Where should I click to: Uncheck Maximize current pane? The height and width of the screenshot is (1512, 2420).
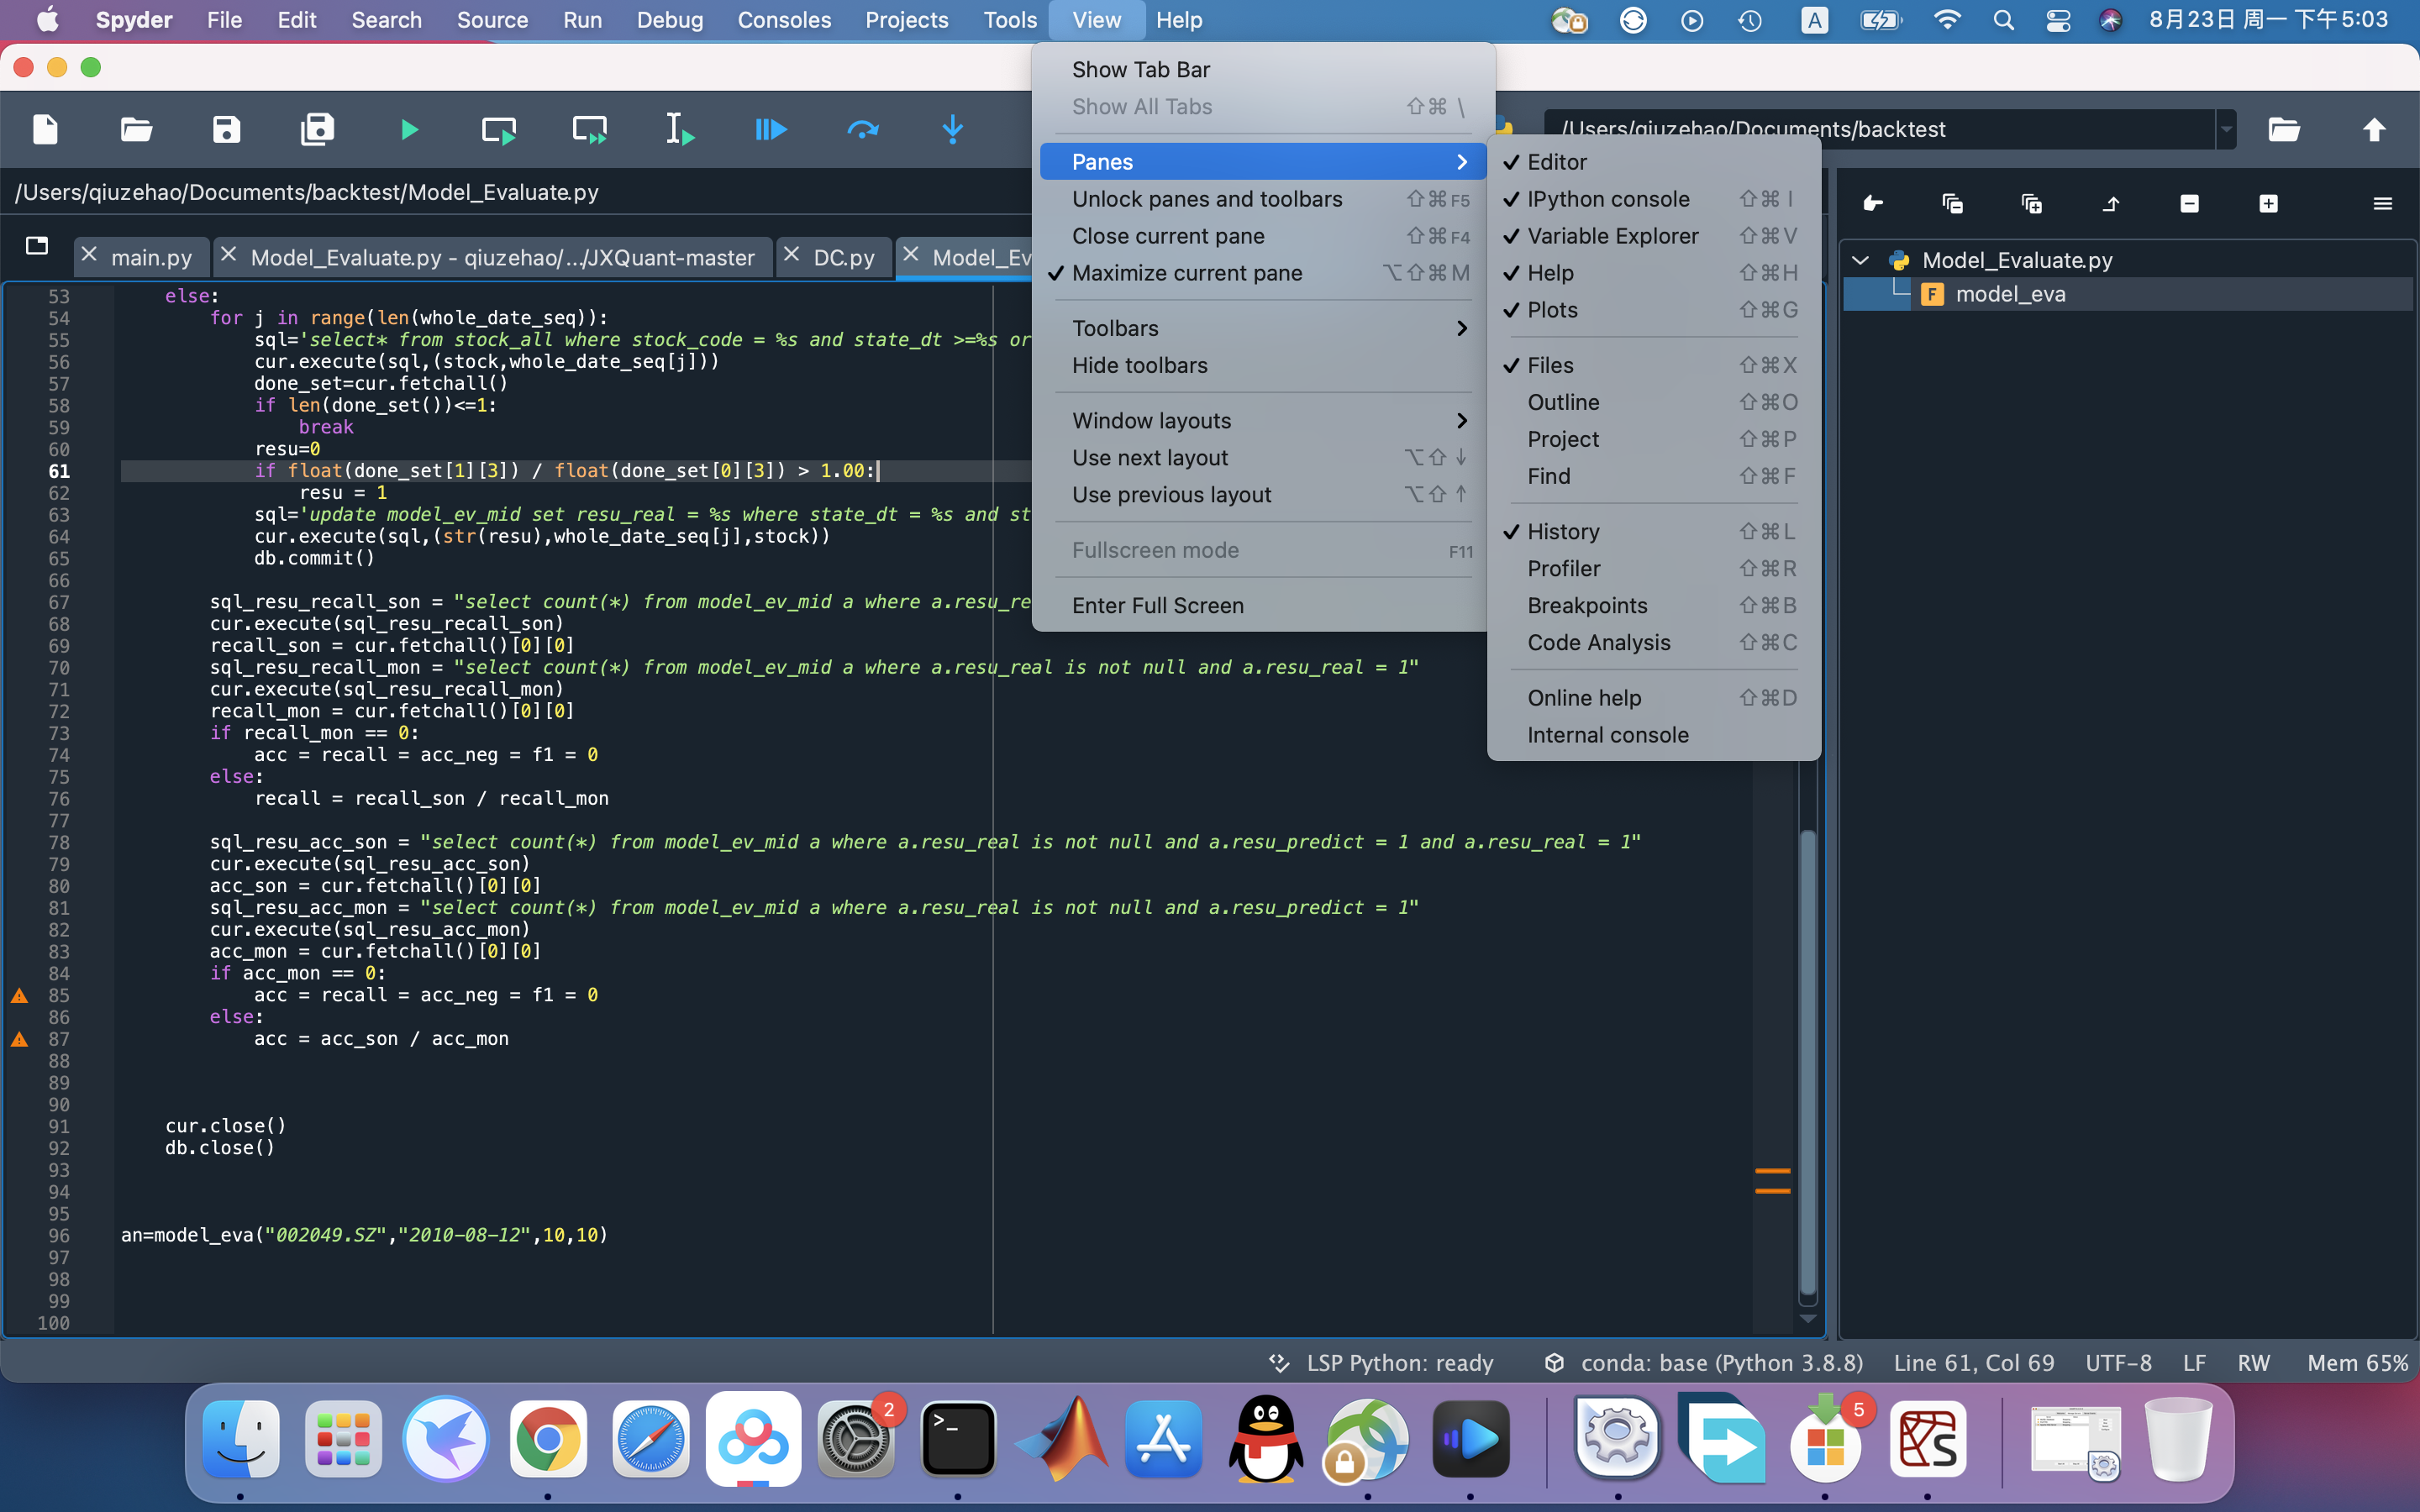click(1187, 273)
